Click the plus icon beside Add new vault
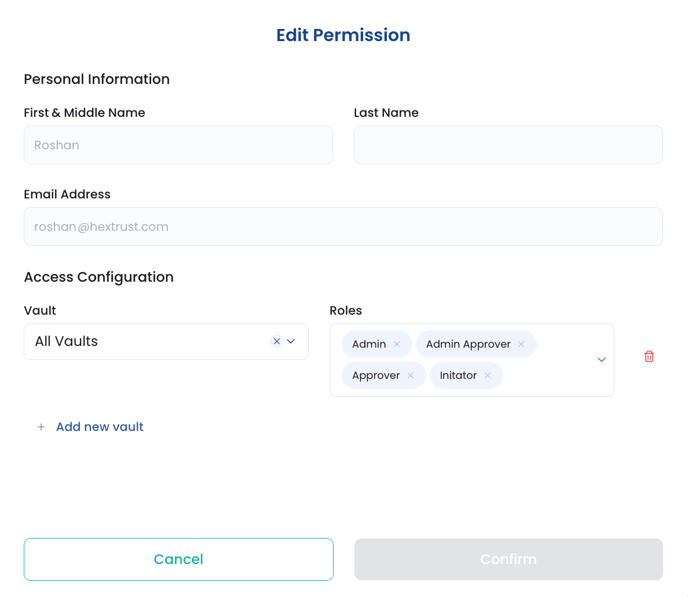Image resolution: width=688 pixels, height=597 pixels. (41, 427)
